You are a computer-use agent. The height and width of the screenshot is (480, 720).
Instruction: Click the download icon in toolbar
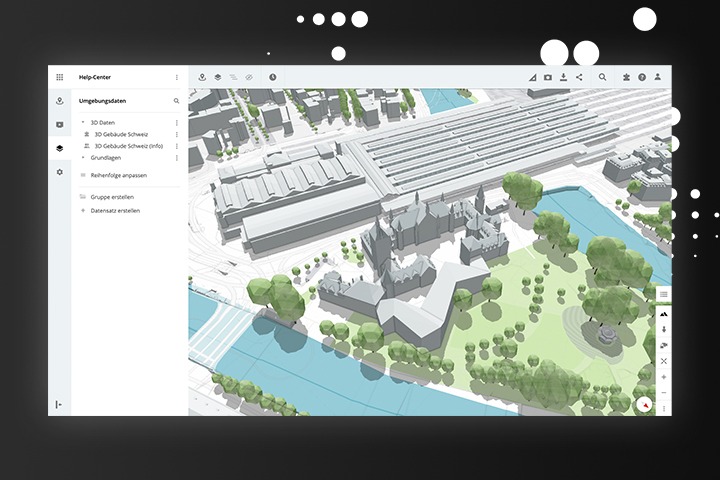pyautogui.click(x=563, y=77)
